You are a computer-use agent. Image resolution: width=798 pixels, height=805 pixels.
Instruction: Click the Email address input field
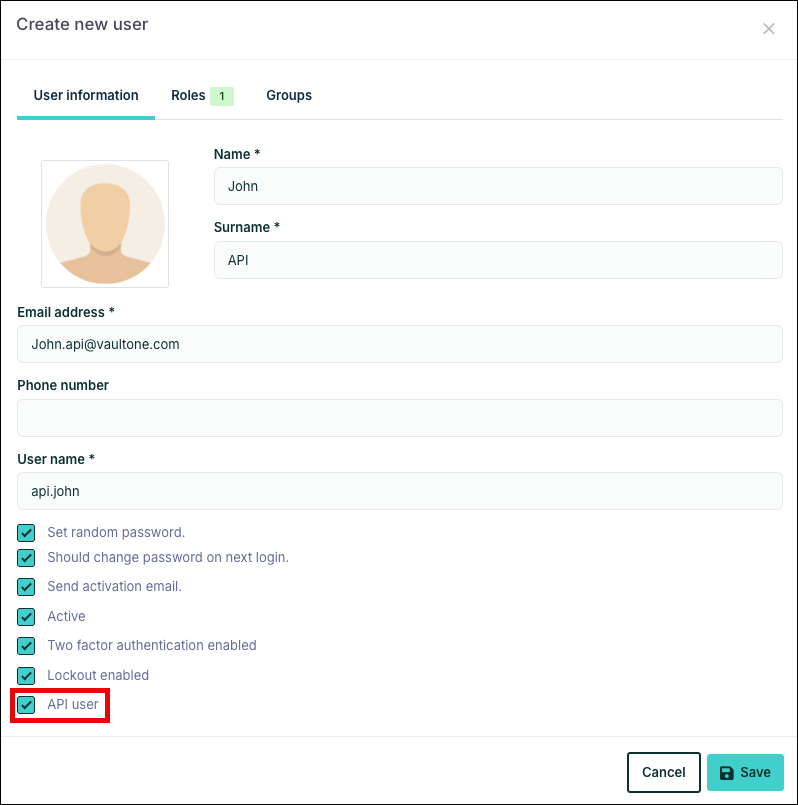pos(399,344)
